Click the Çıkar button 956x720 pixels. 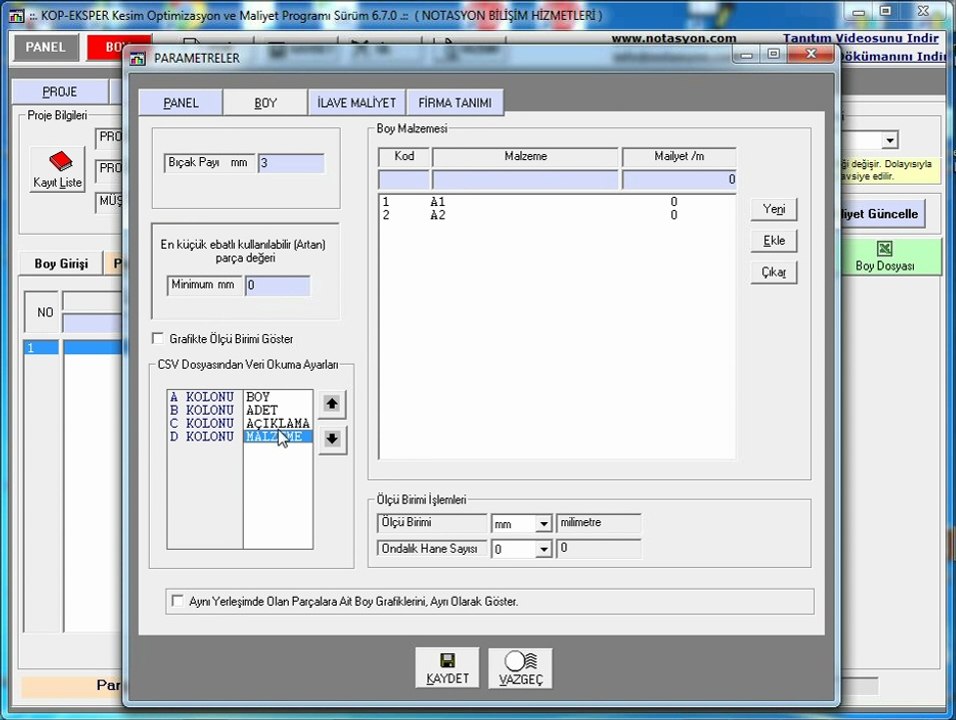pyautogui.click(x=774, y=272)
